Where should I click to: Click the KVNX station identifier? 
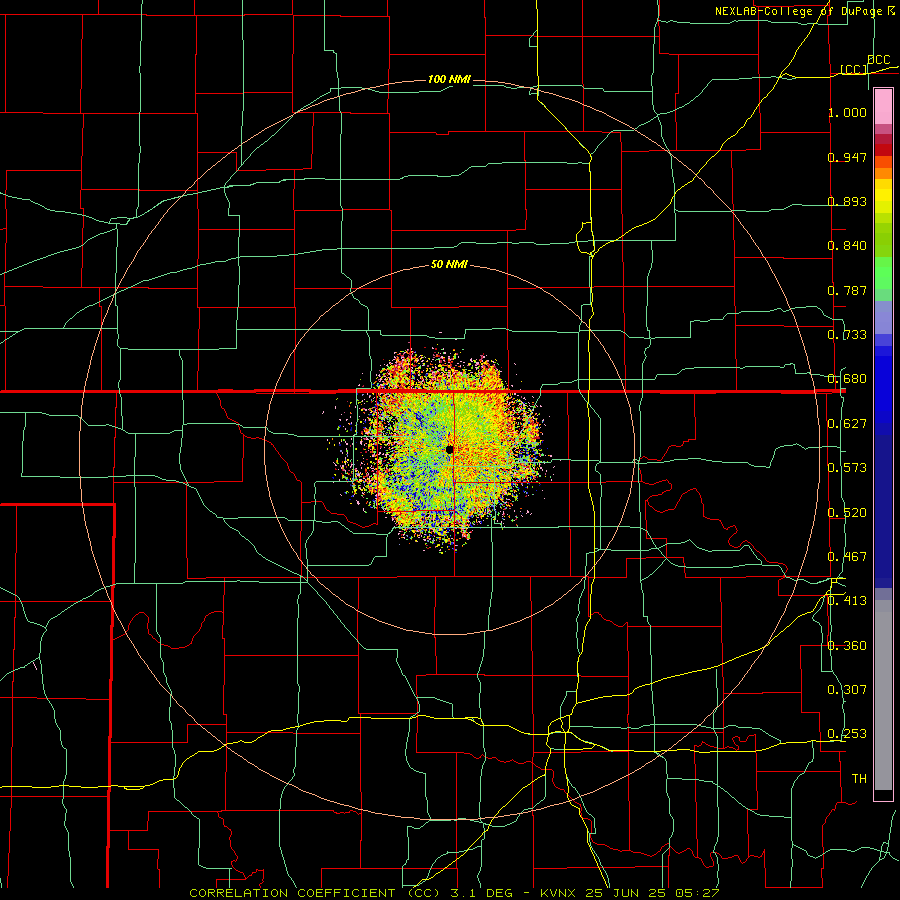pos(558,893)
